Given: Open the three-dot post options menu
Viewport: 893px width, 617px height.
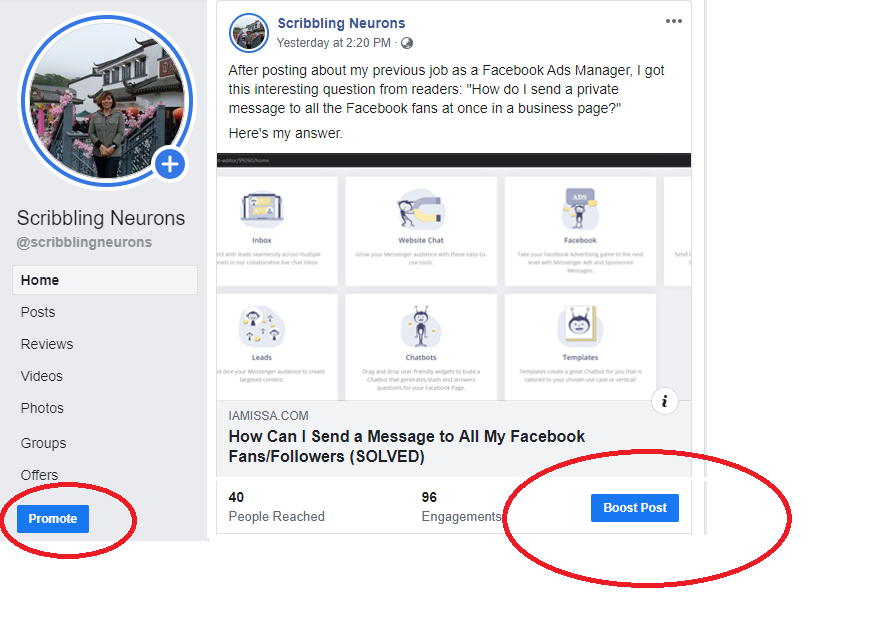Looking at the screenshot, I should (674, 21).
